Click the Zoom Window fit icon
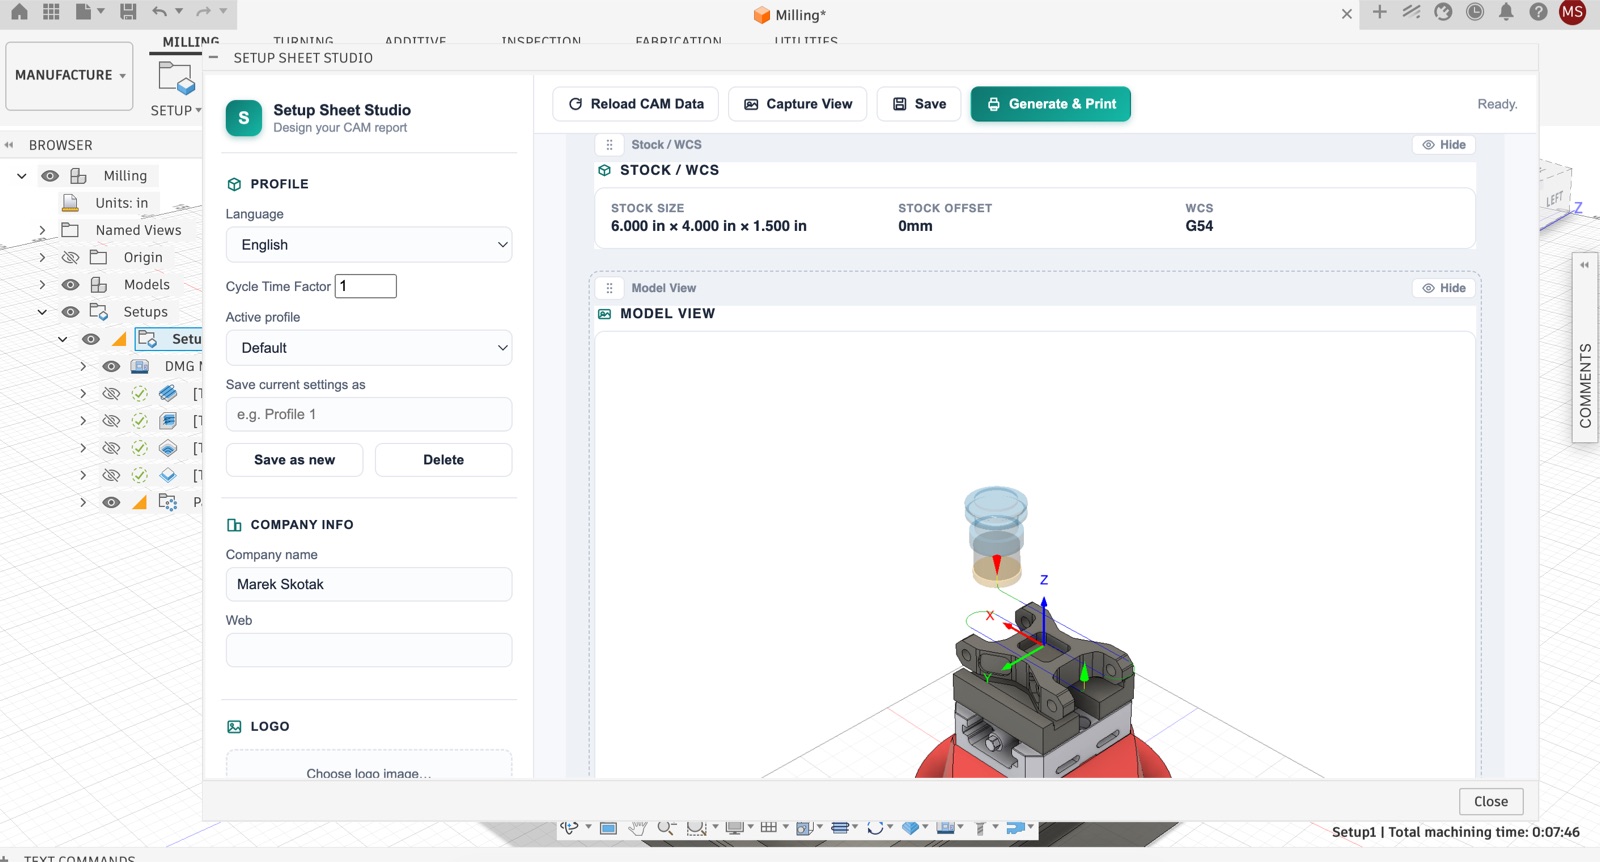This screenshot has width=1600, height=862. 696,827
